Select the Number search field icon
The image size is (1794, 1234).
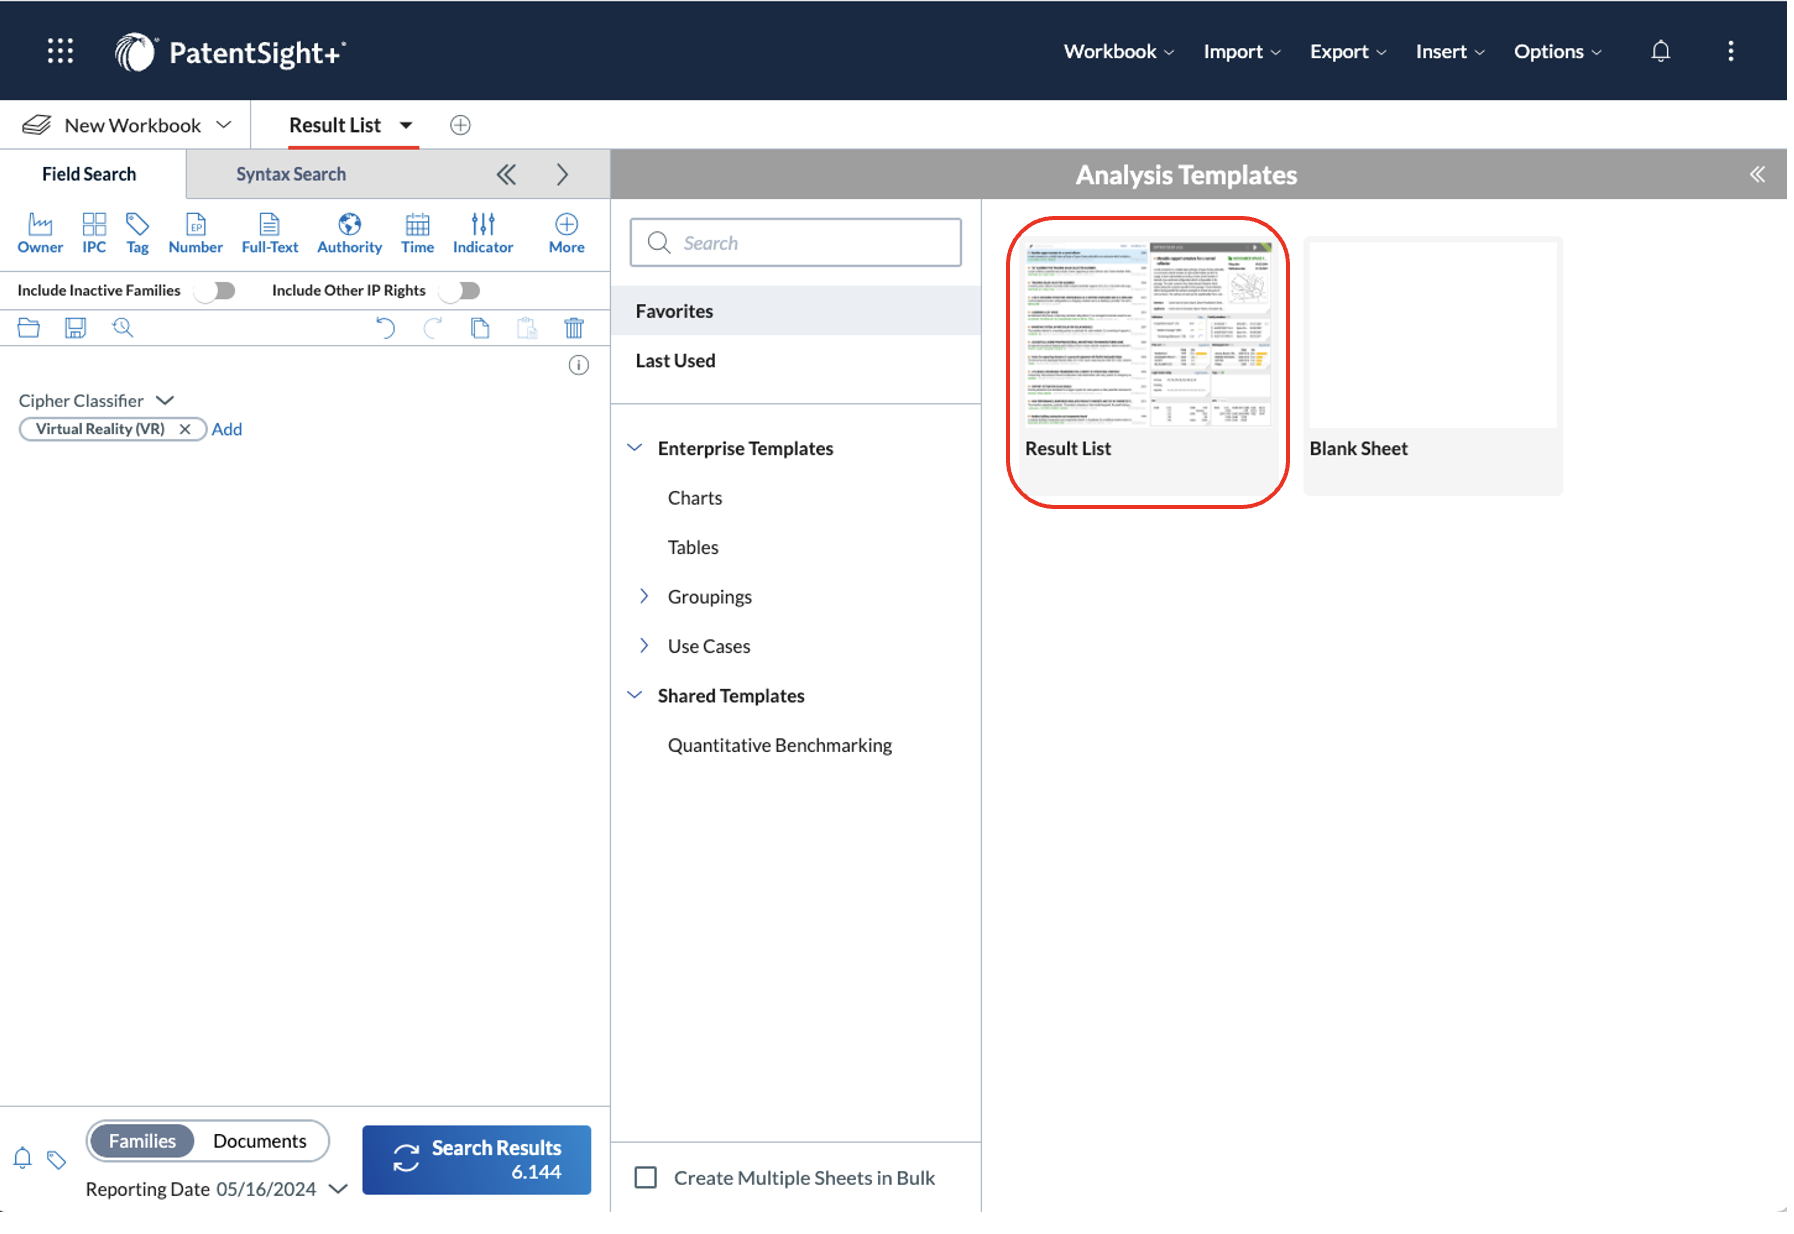click(x=195, y=233)
